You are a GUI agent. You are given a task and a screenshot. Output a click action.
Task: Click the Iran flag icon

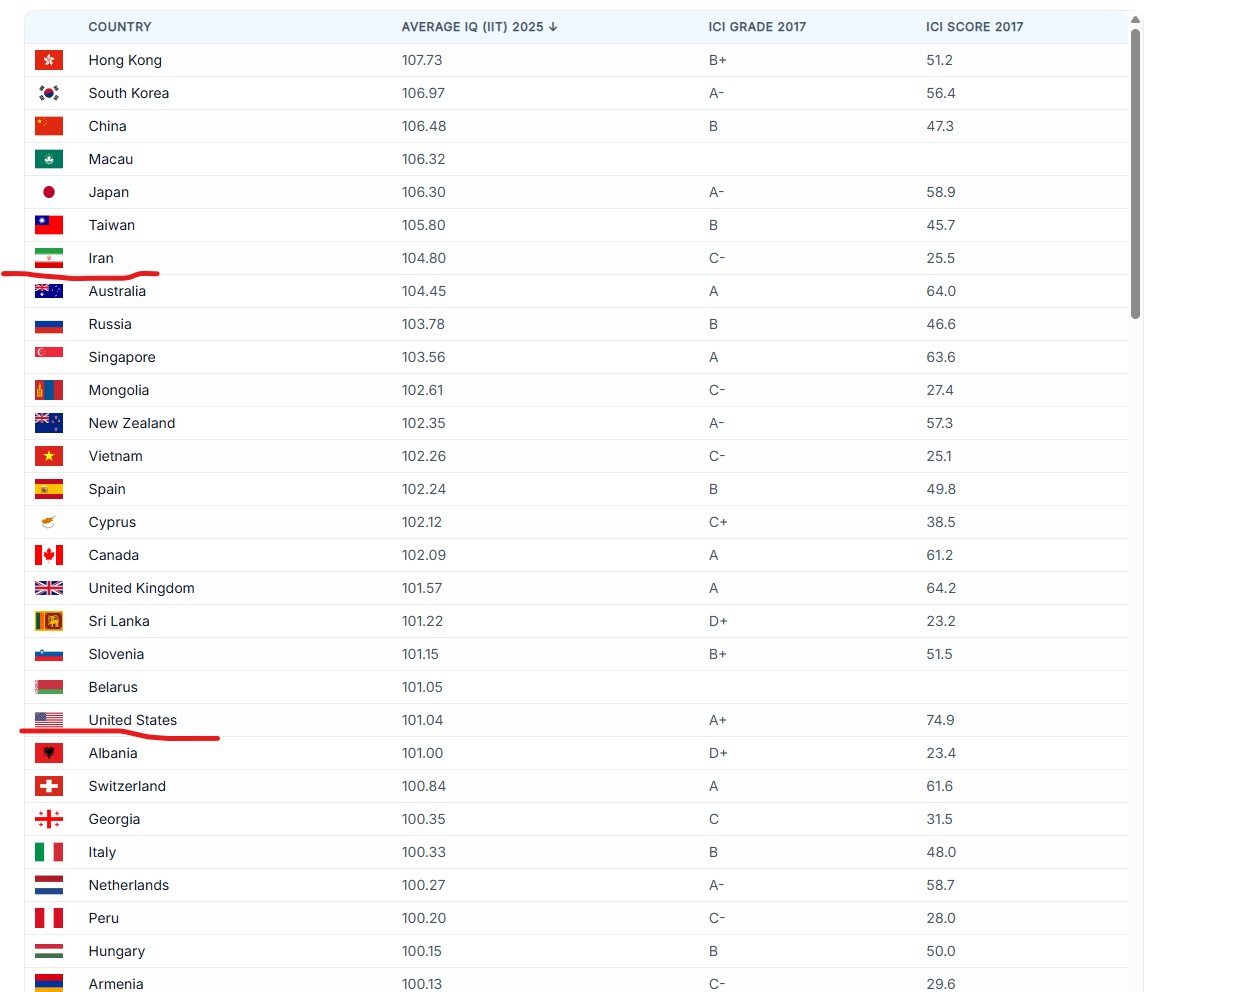click(x=49, y=258)
